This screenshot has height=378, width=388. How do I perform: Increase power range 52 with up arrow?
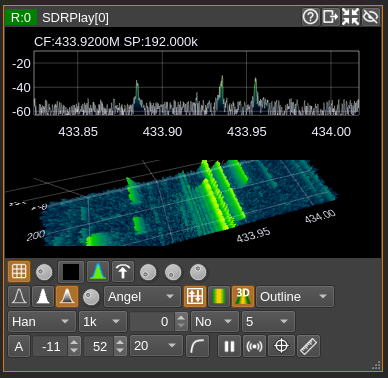(x=120, y=342)
